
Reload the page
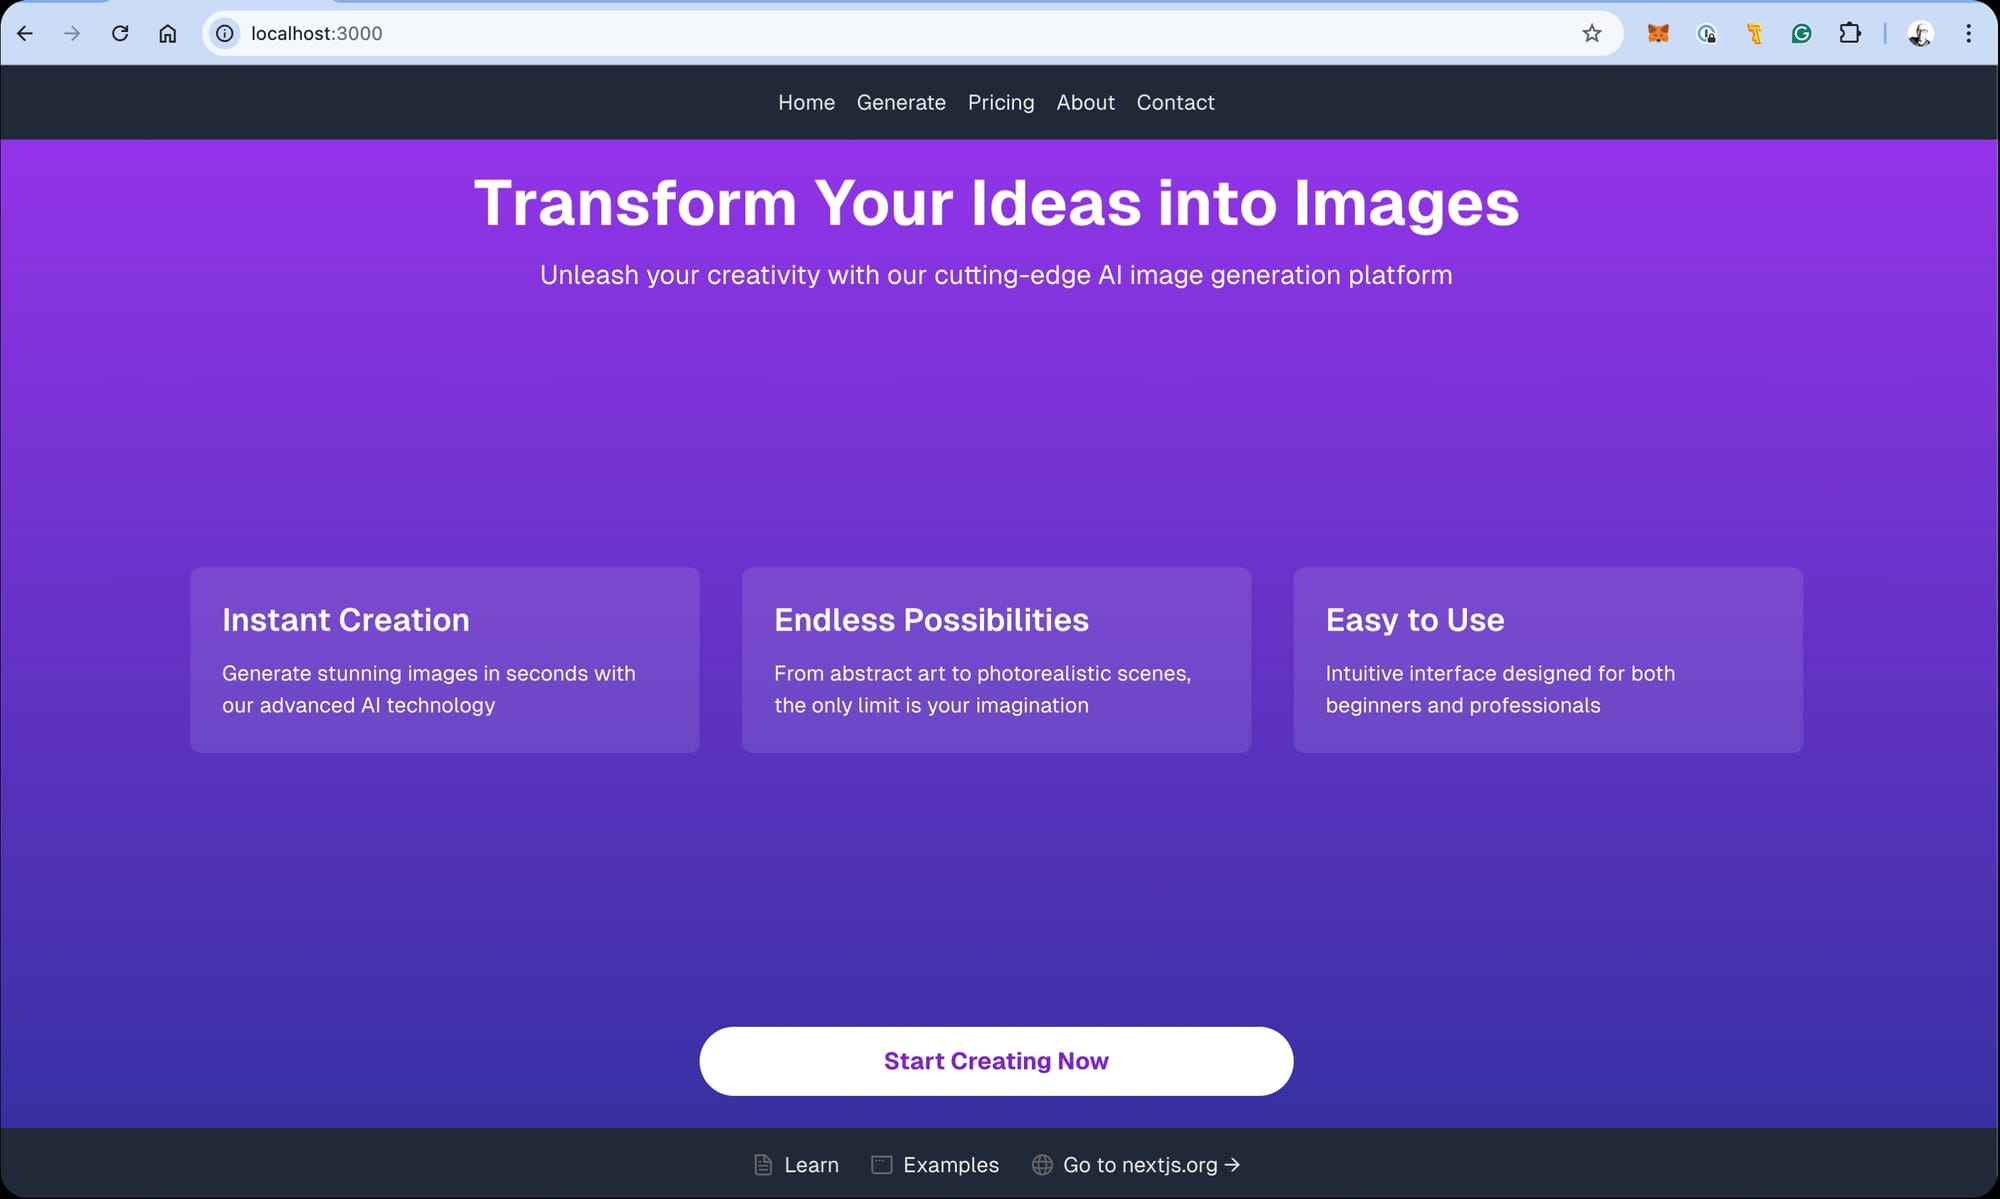(x=120, y=34)
